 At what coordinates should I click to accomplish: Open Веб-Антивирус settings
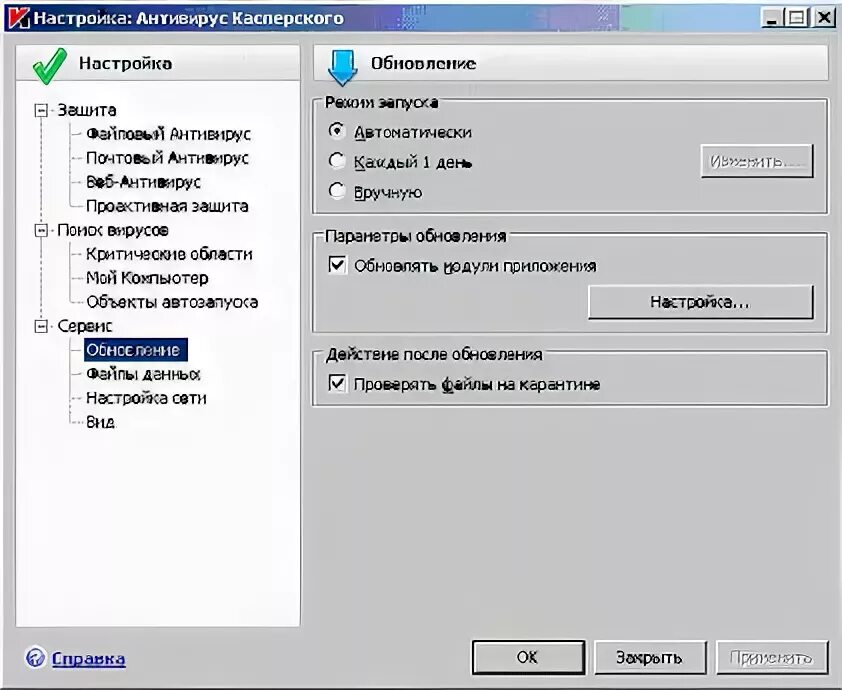click(x=143, y=182)
